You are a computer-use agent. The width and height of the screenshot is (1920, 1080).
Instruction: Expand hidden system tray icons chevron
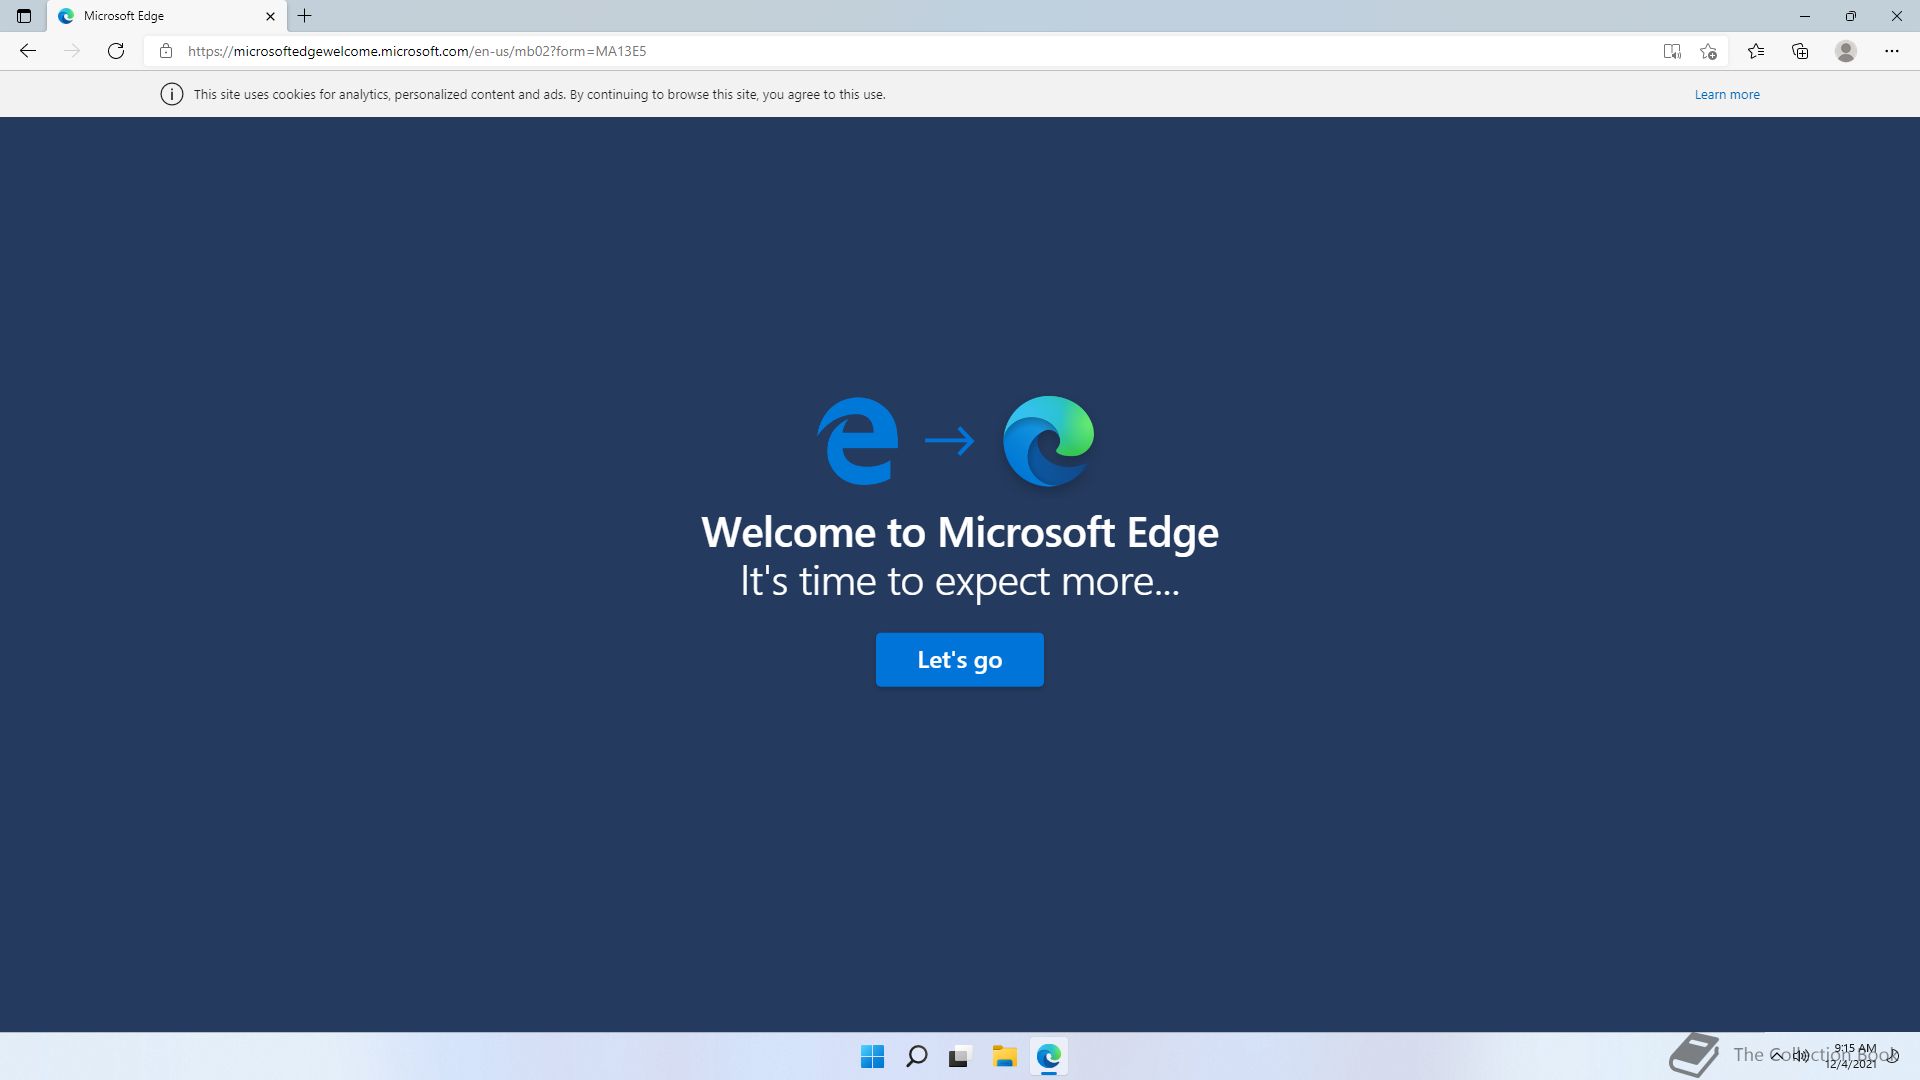[x=1777, y=1055]
